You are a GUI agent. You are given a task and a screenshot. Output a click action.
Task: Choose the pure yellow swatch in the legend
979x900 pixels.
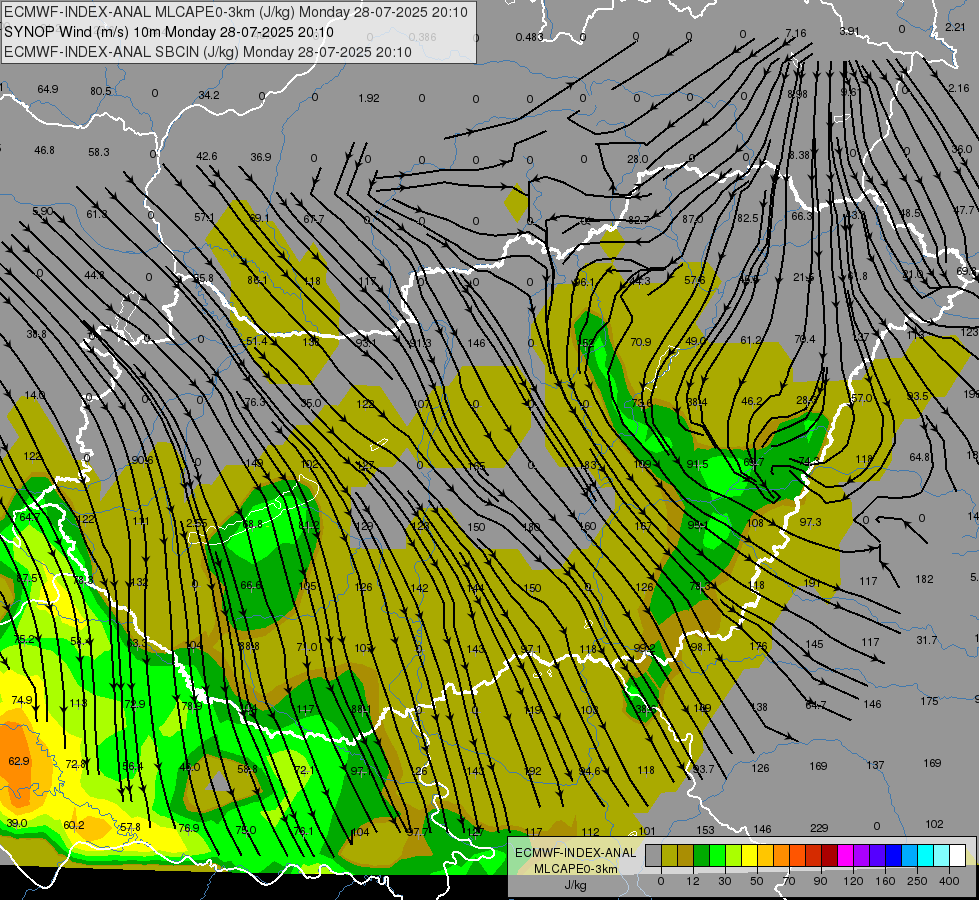click(750, 855)
